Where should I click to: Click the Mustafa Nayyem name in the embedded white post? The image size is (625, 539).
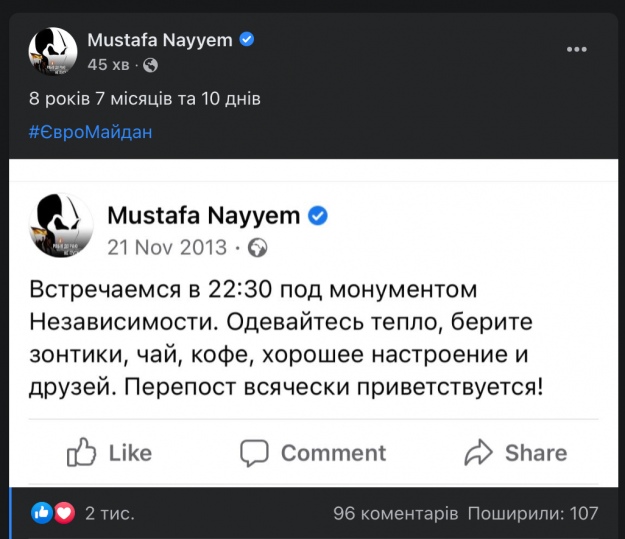[x=204, y=215]
